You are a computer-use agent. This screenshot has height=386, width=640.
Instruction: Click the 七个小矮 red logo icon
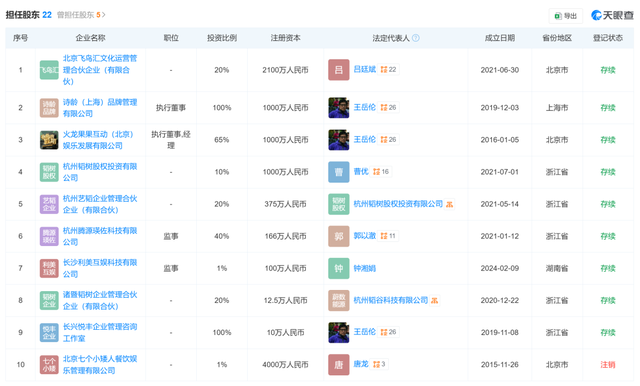click(x=49, y=364)
